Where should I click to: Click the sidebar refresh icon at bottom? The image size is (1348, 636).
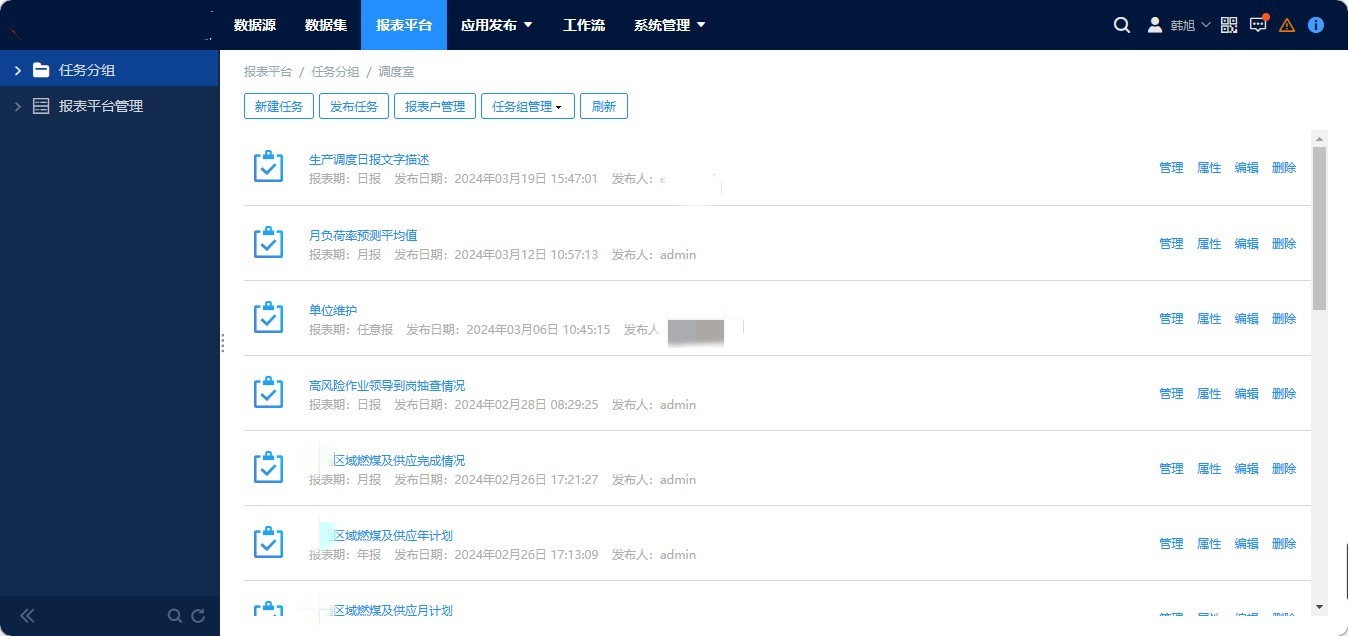click(x=198, y=616)
